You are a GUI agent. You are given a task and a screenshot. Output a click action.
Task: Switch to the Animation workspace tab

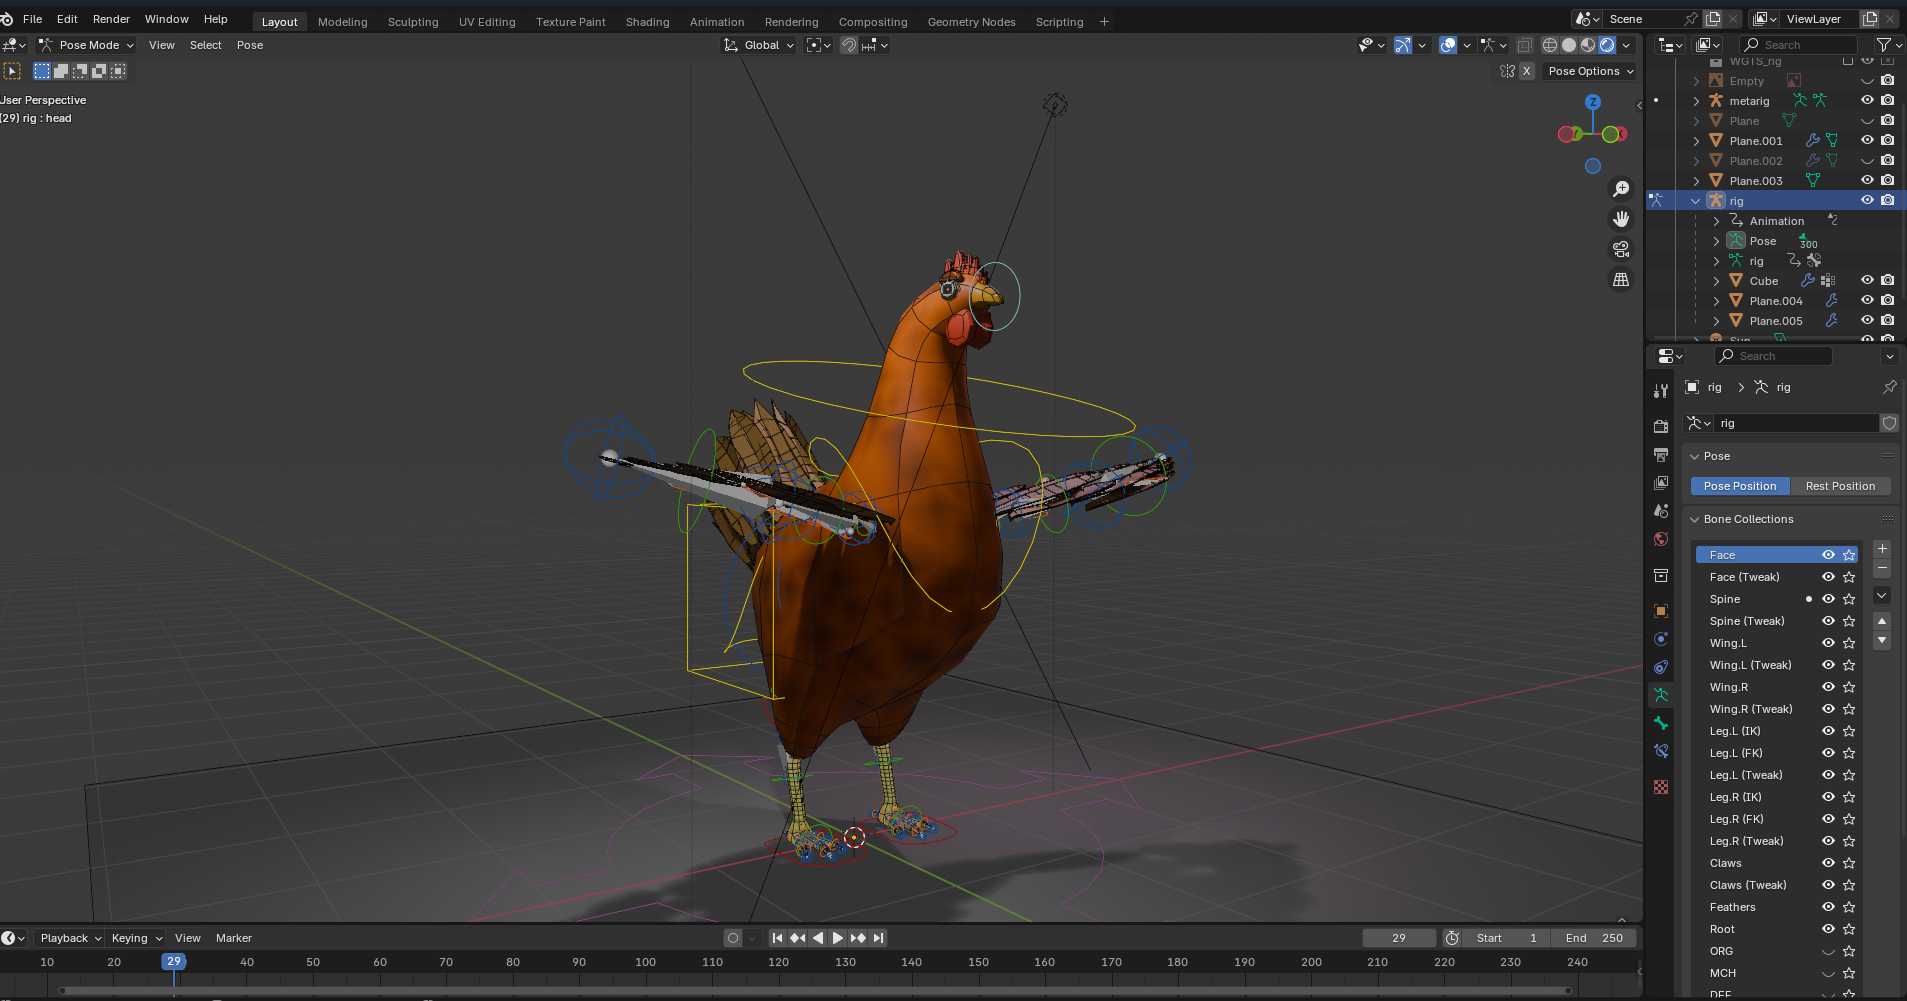click(717, 22)
